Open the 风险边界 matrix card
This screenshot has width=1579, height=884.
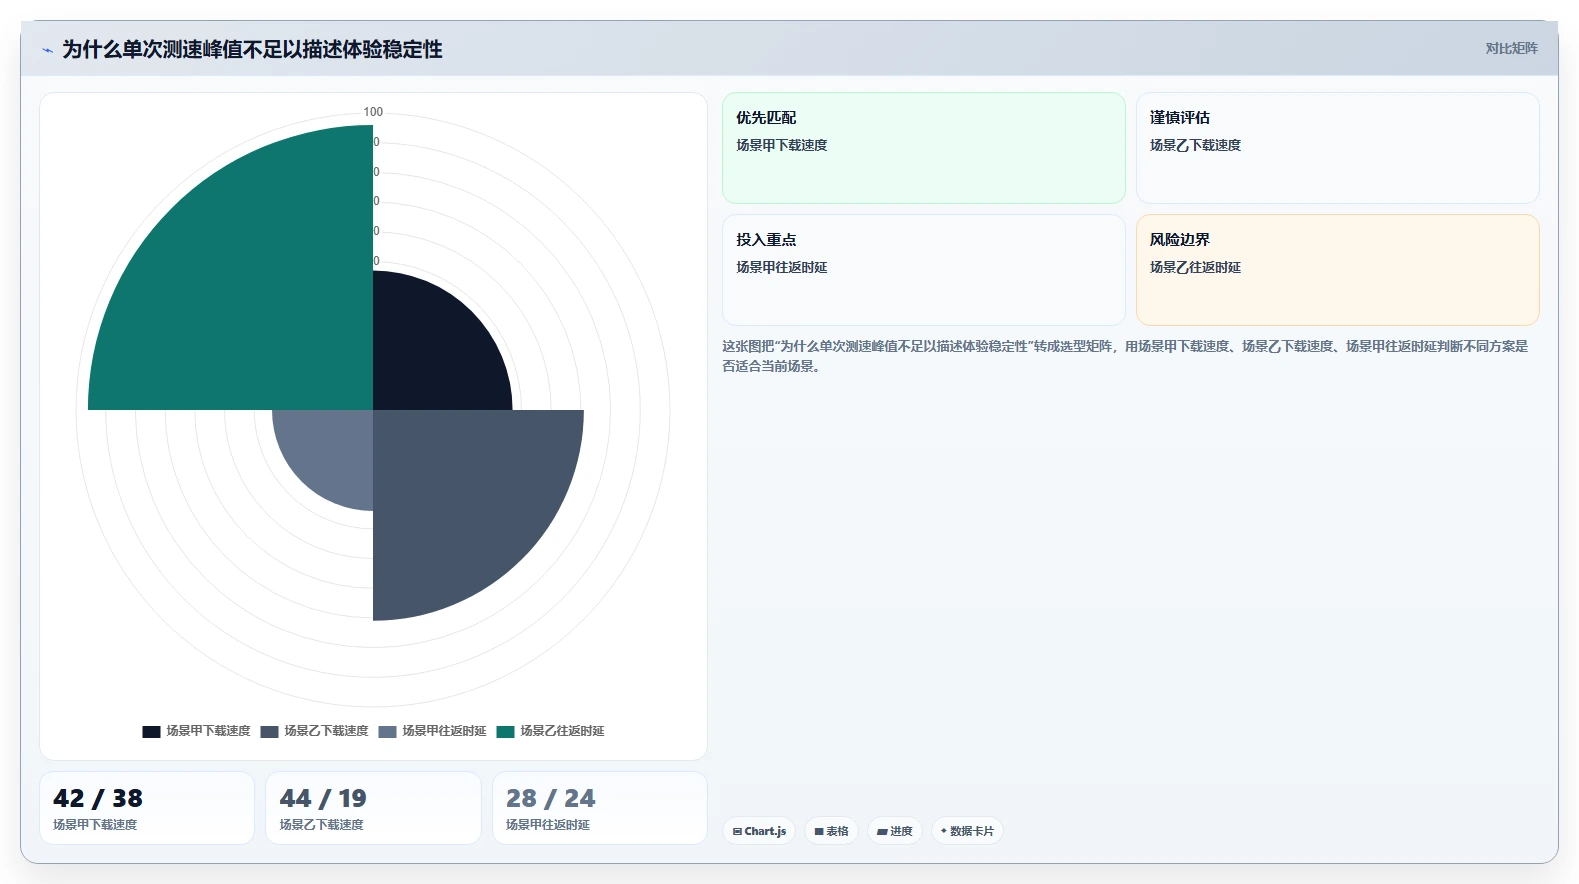pos(1337,270)
